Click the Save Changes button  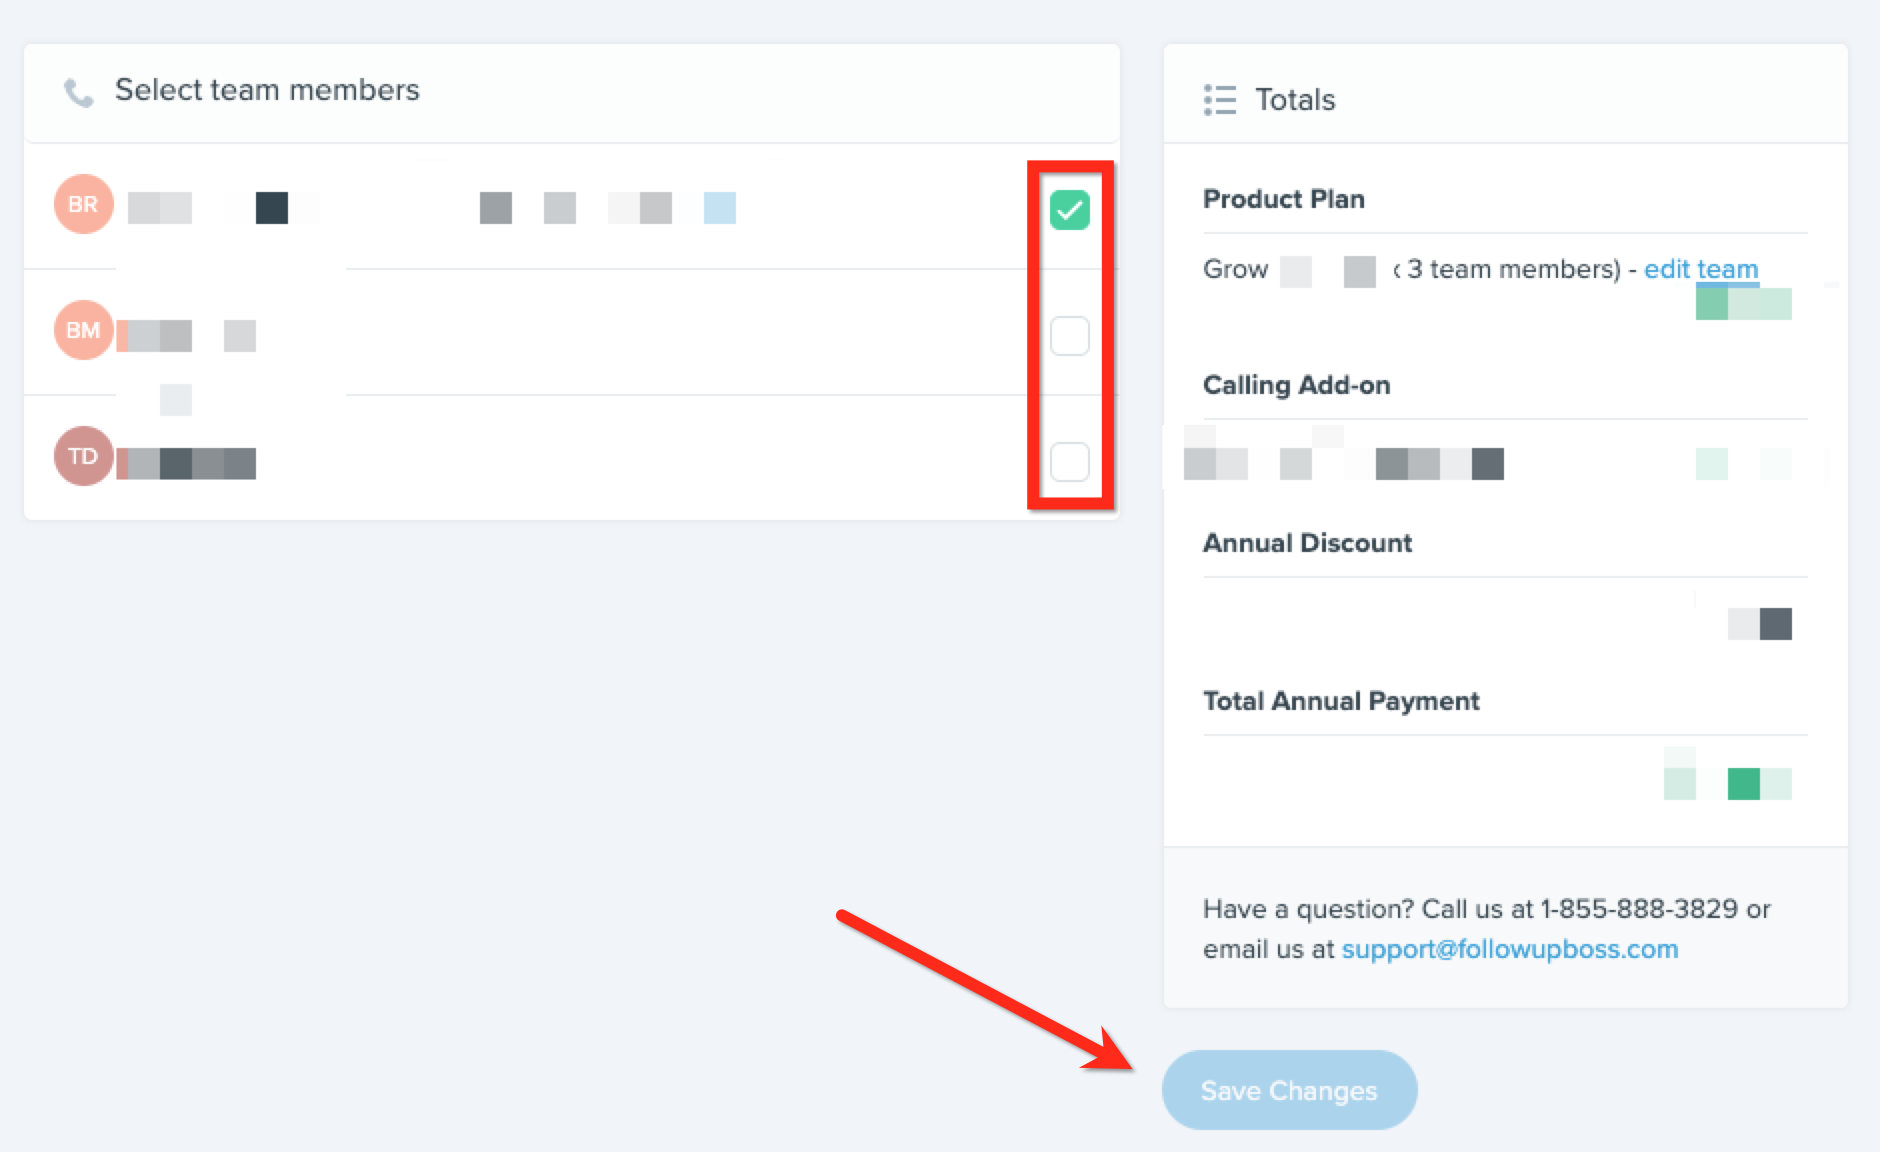tap(1289, 1090)
